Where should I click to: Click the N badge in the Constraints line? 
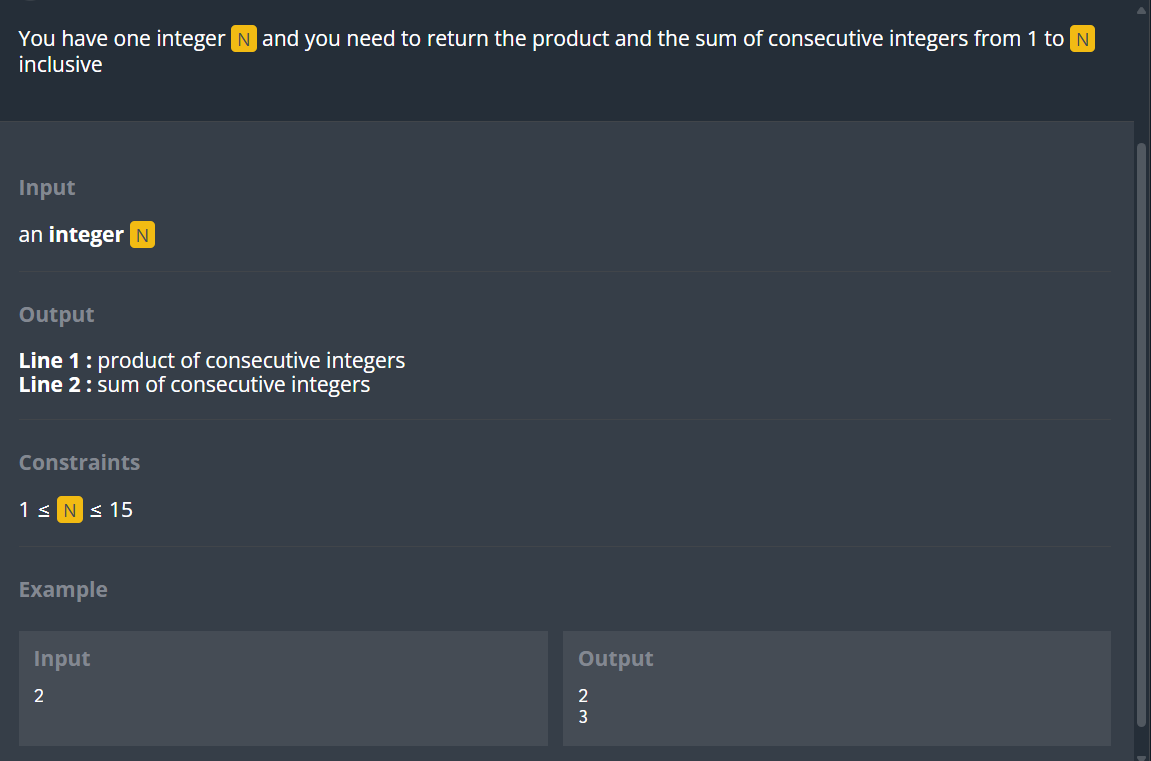click(70, 510)
